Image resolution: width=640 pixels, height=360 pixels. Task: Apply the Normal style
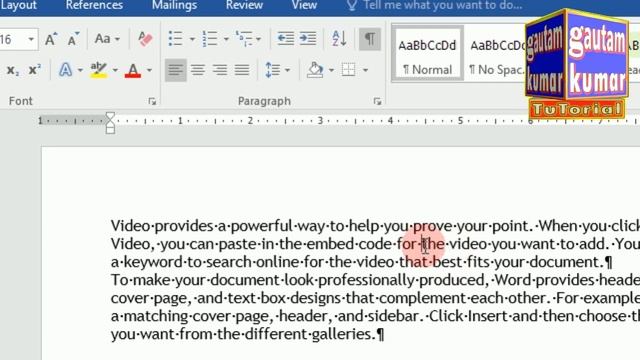427,54
